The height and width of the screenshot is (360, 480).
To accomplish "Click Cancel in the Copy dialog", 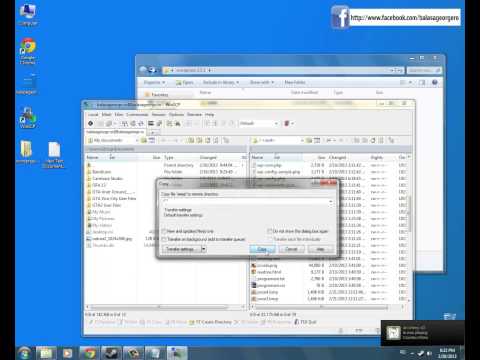I will point(291,249).
